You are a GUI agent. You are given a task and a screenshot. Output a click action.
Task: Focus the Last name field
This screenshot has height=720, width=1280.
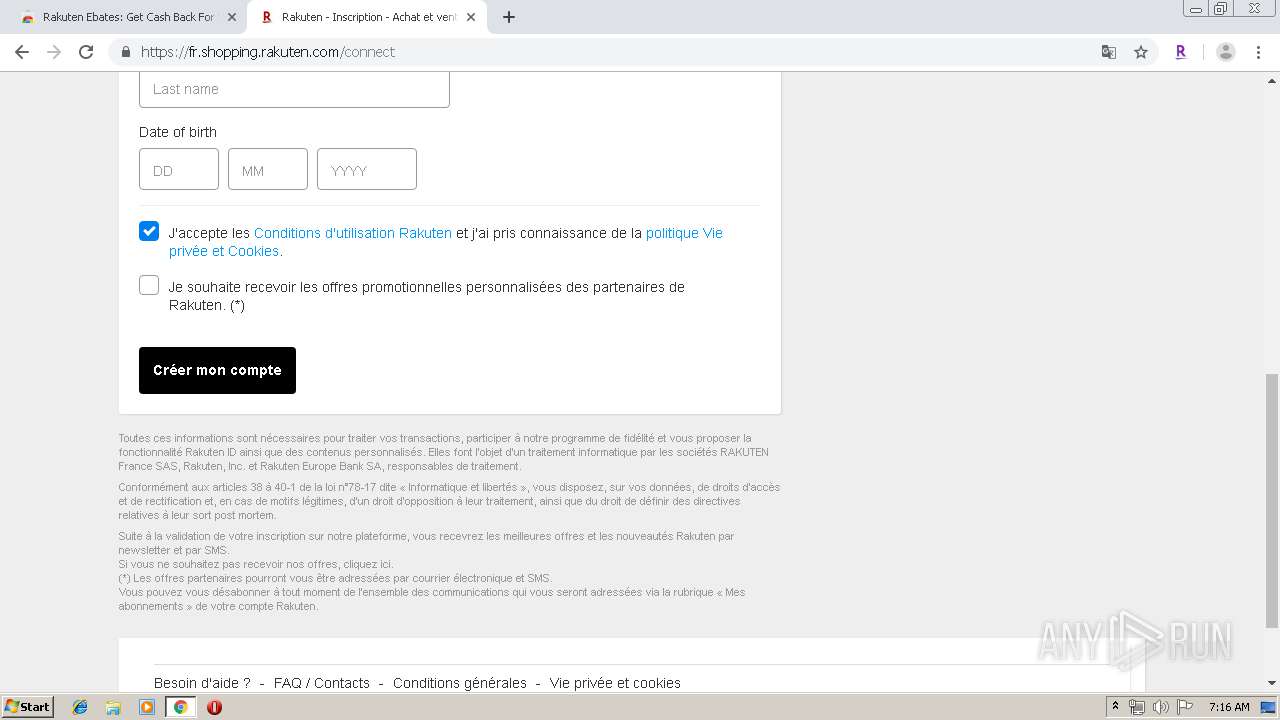tap(294, 88)
